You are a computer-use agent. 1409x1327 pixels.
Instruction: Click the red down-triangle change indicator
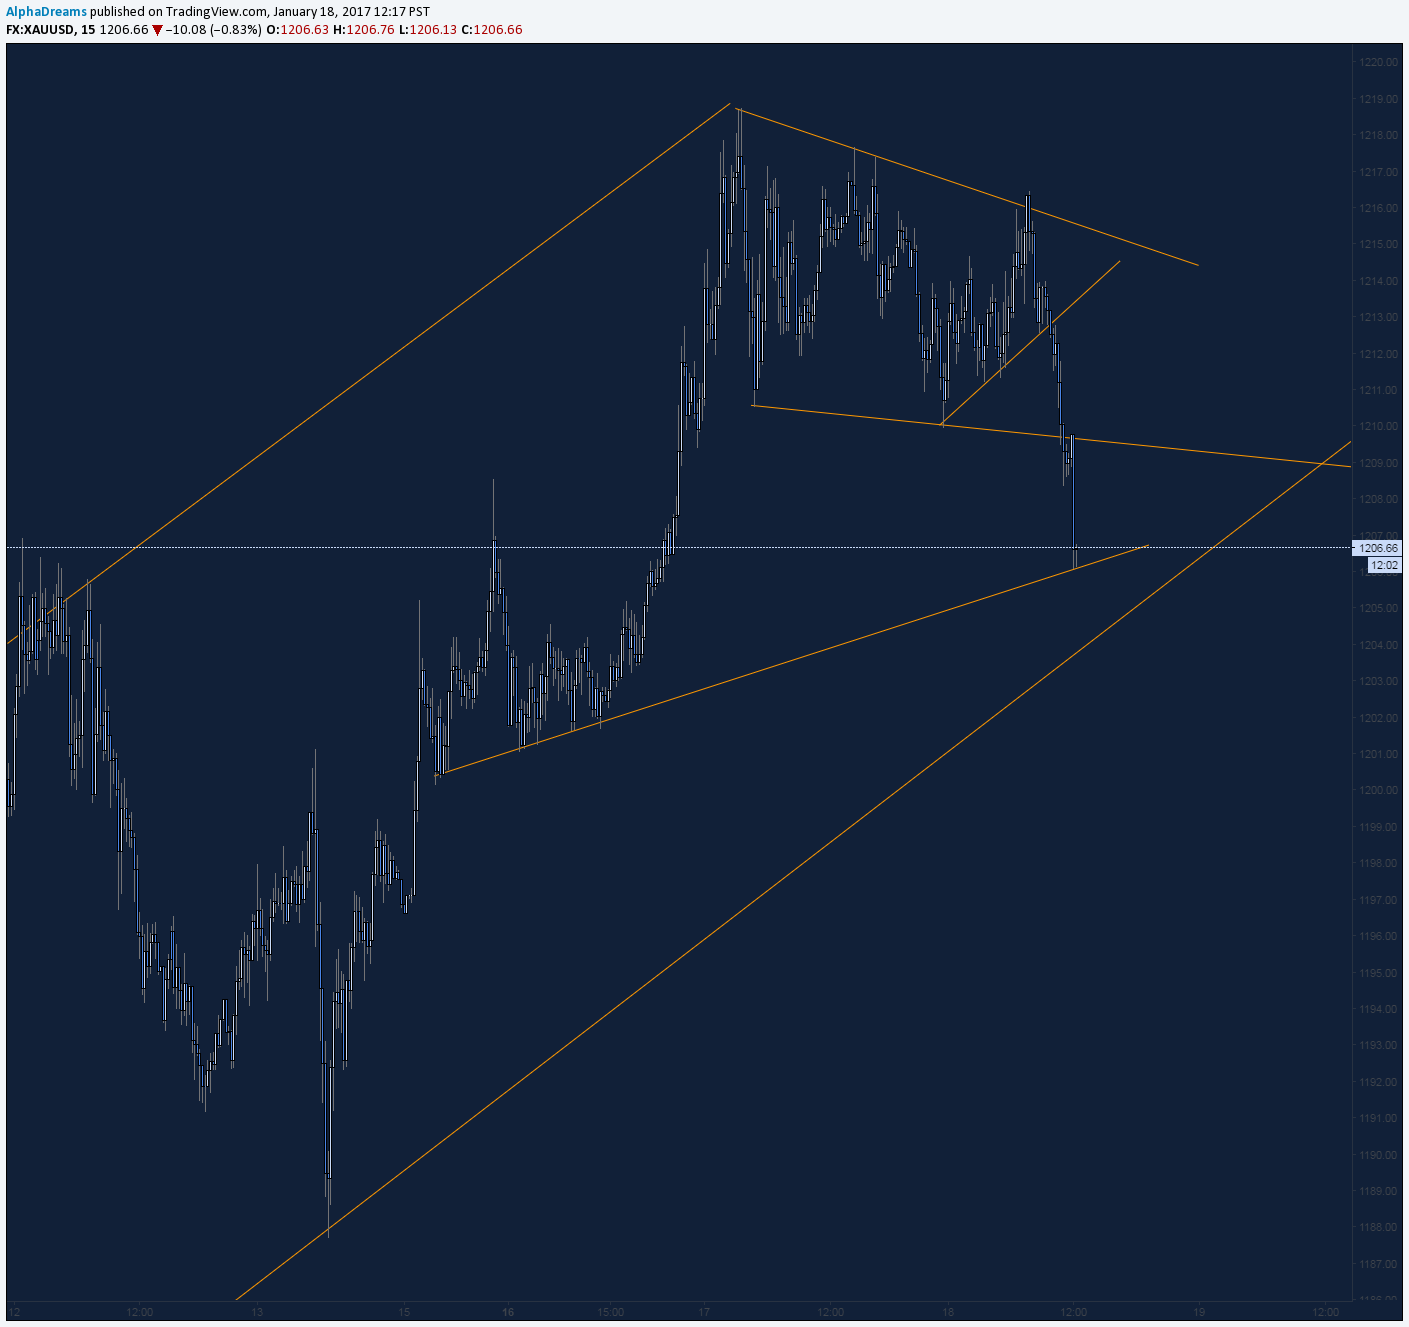[157, 30]
